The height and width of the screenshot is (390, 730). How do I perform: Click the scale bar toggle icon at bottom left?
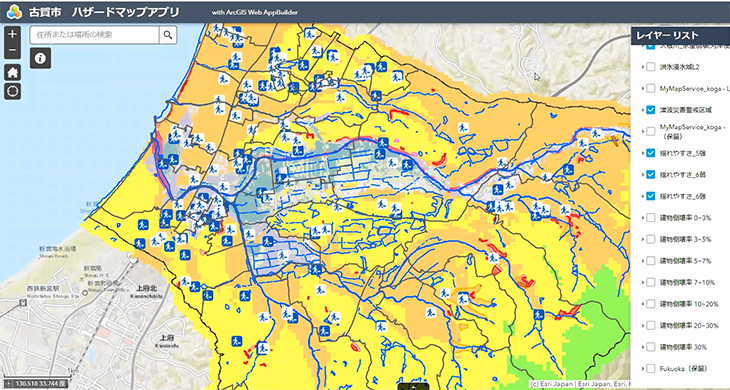8,383
